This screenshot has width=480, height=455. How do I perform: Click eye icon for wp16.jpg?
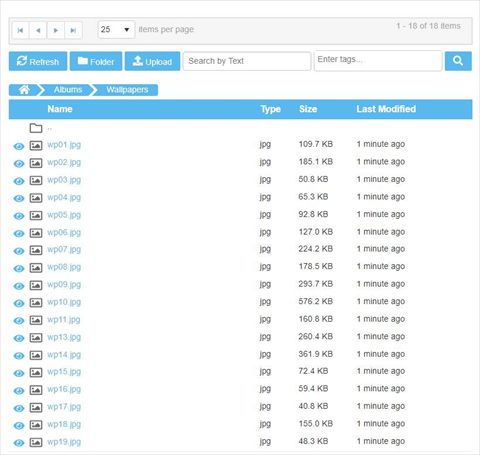point(19,390)
